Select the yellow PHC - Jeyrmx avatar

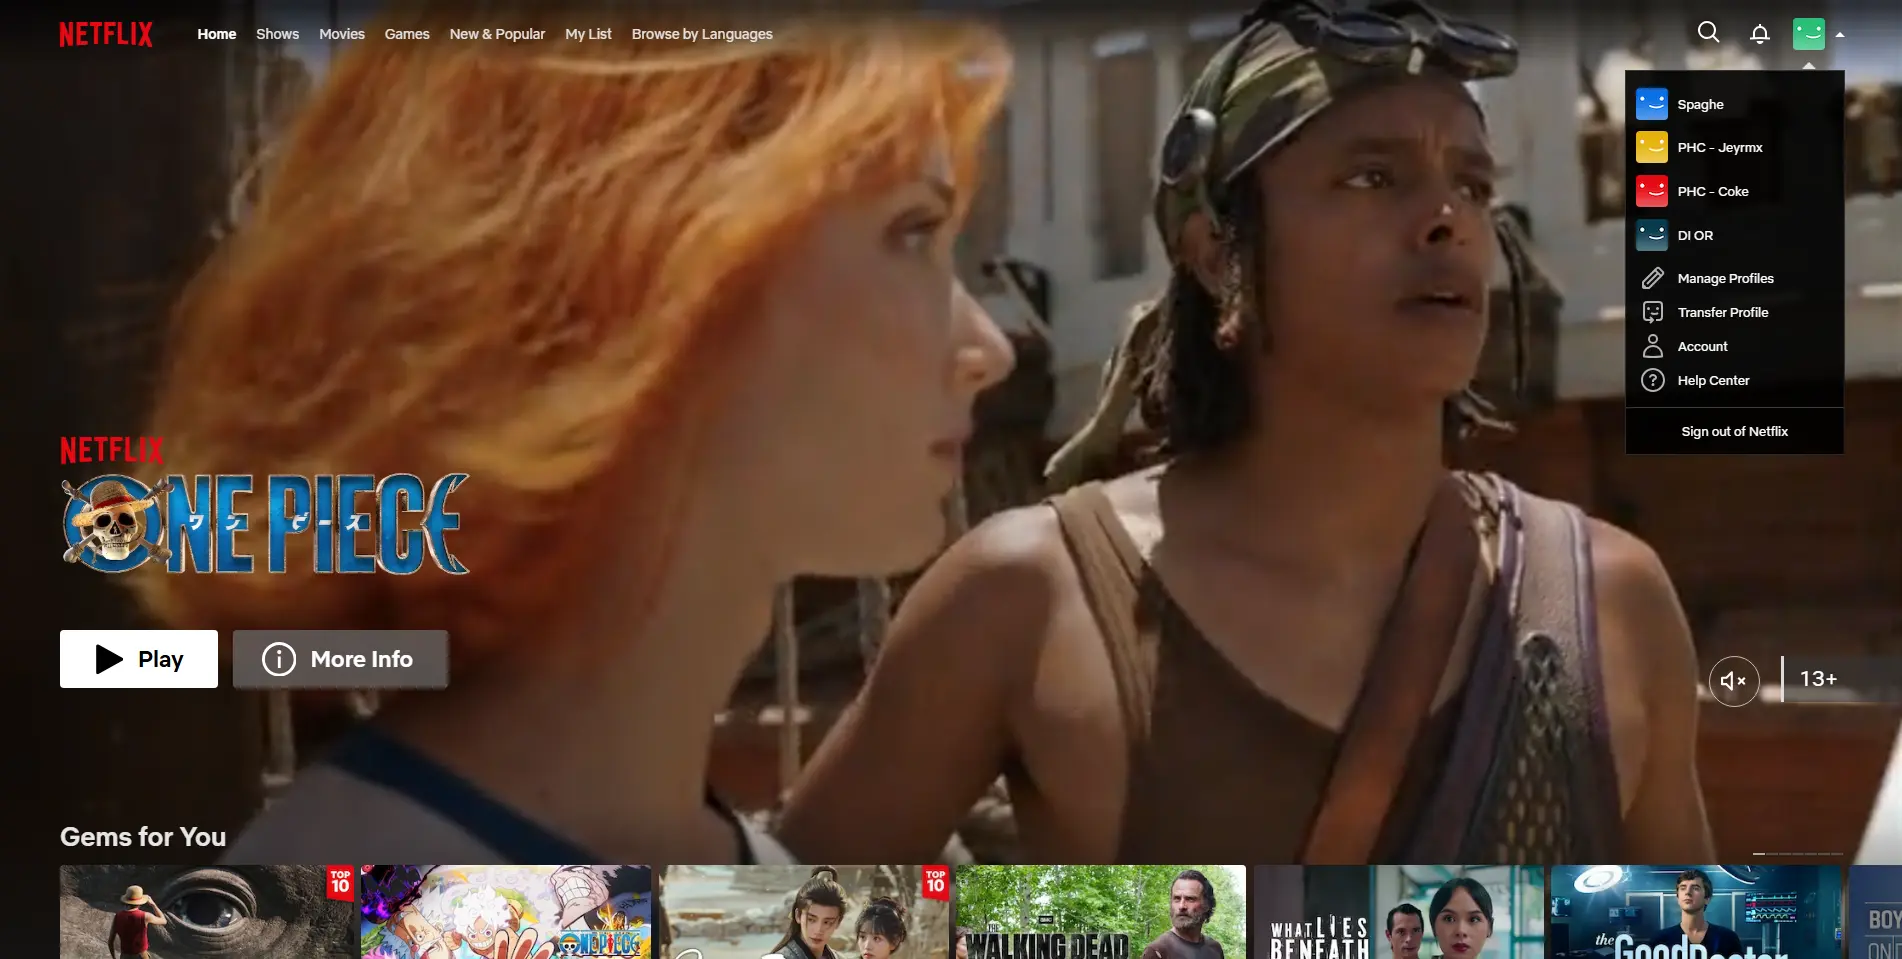[1652, 147]
